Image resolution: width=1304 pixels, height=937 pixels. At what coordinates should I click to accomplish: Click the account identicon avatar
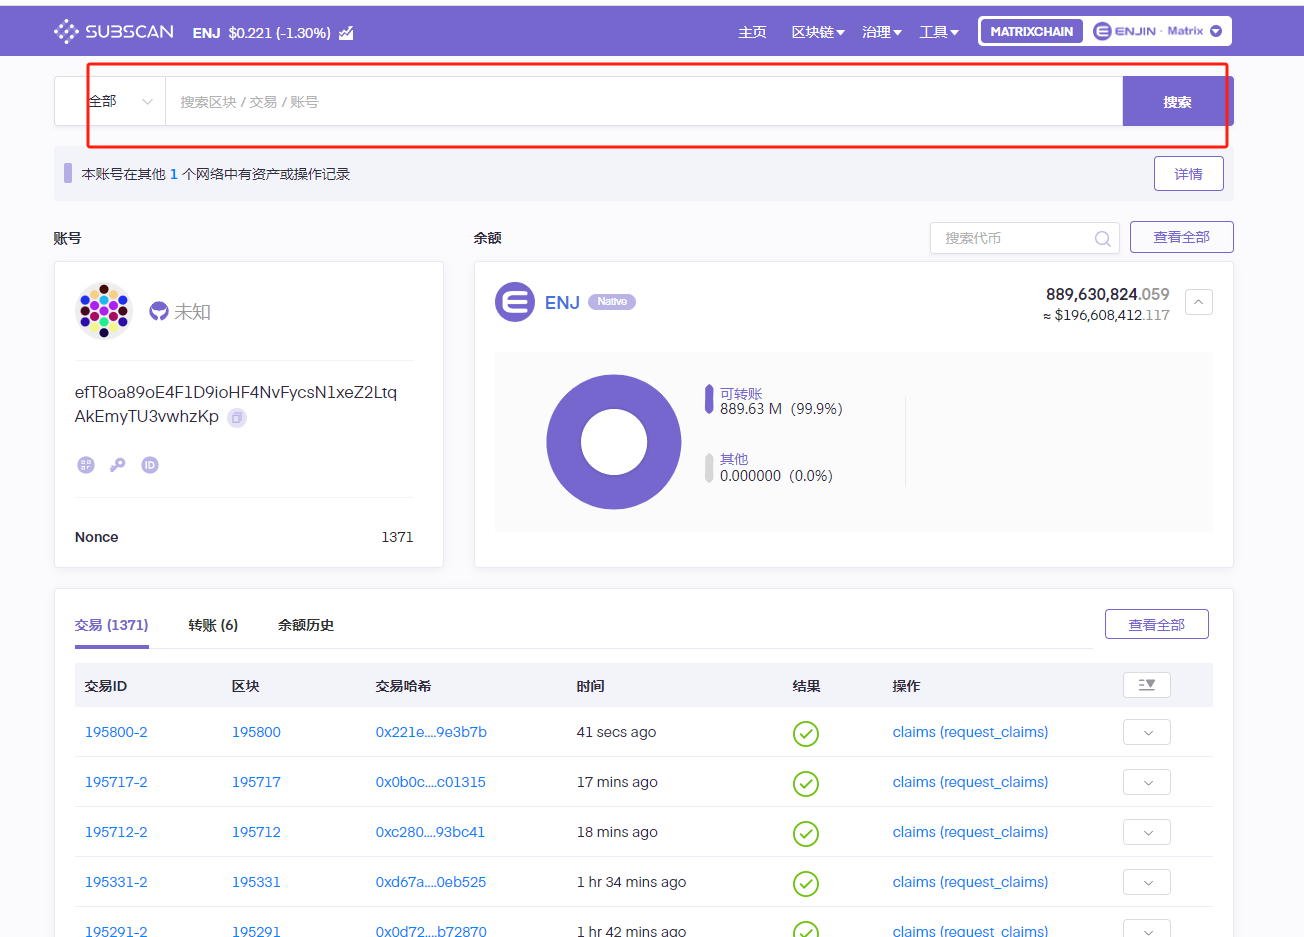pyautogui.click(x=104, y=311)
